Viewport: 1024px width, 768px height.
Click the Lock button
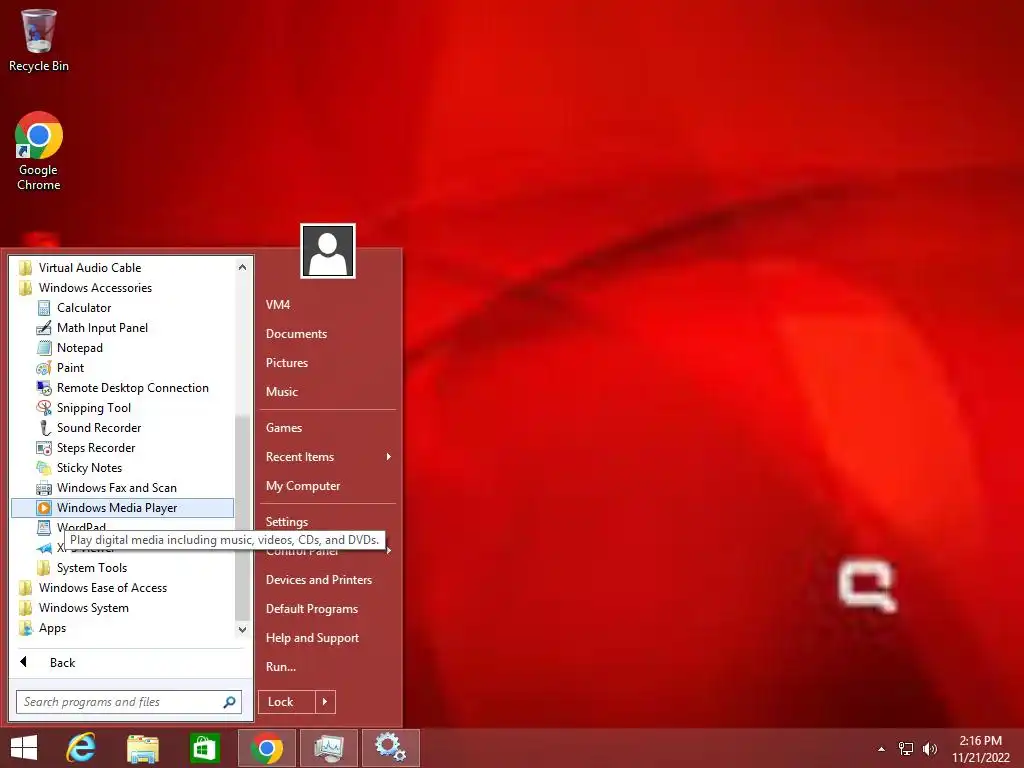287,702
